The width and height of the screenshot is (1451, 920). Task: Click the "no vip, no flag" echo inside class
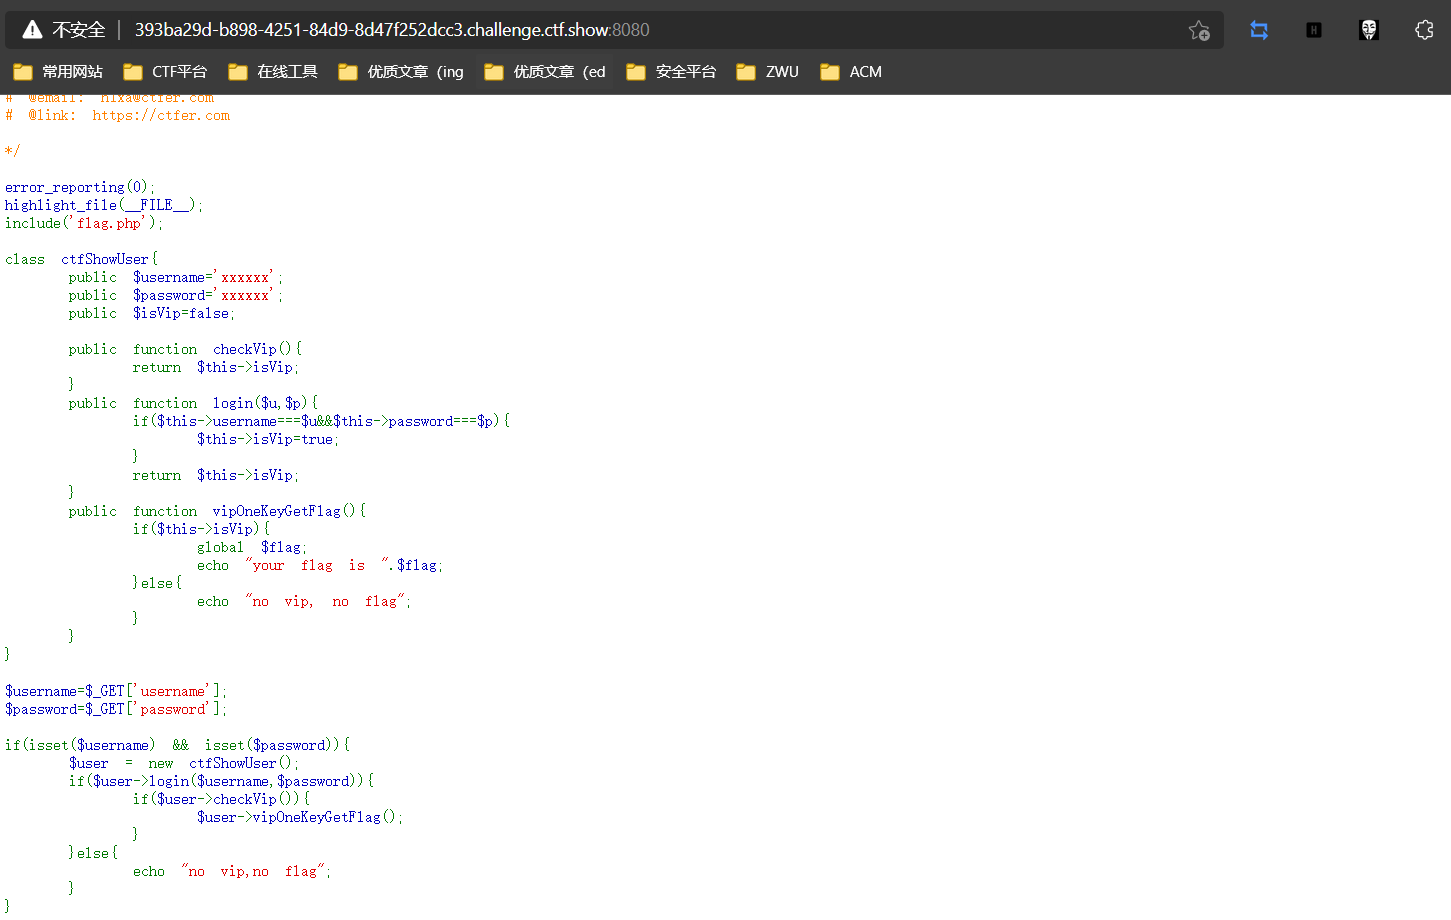[x=304, y=601]
